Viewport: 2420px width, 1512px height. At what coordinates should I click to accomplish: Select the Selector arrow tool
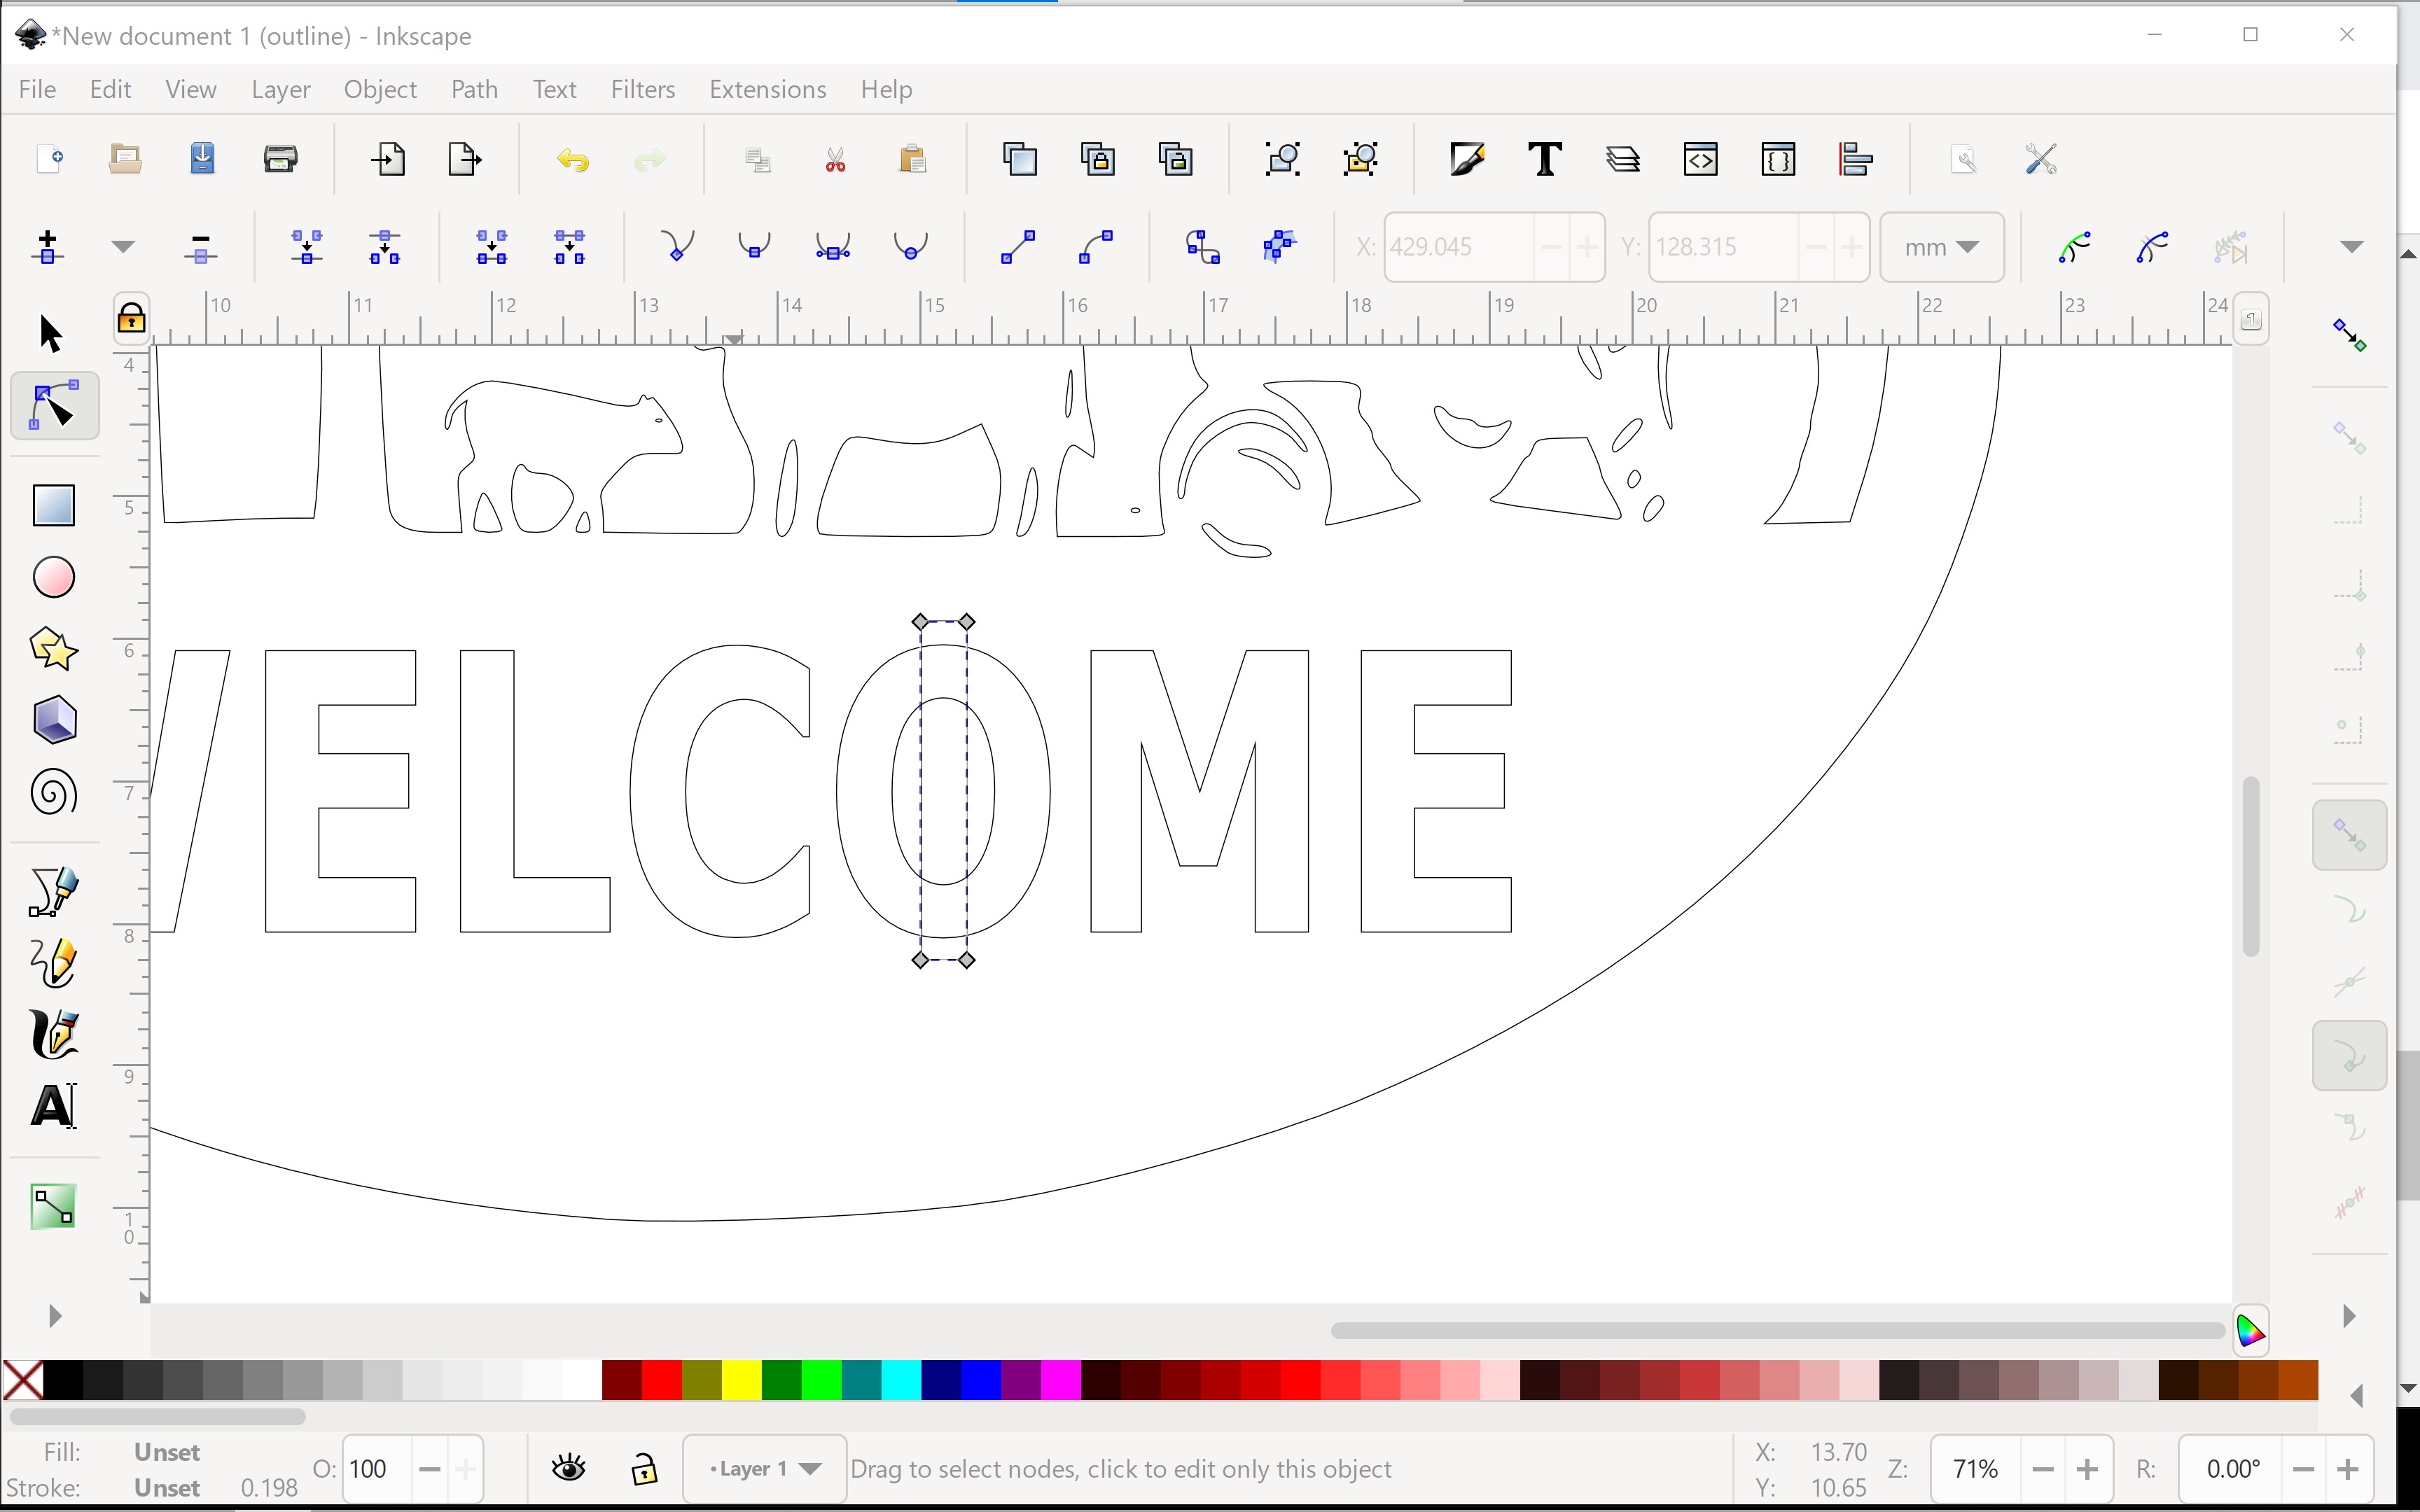click(x=51, y=333)
